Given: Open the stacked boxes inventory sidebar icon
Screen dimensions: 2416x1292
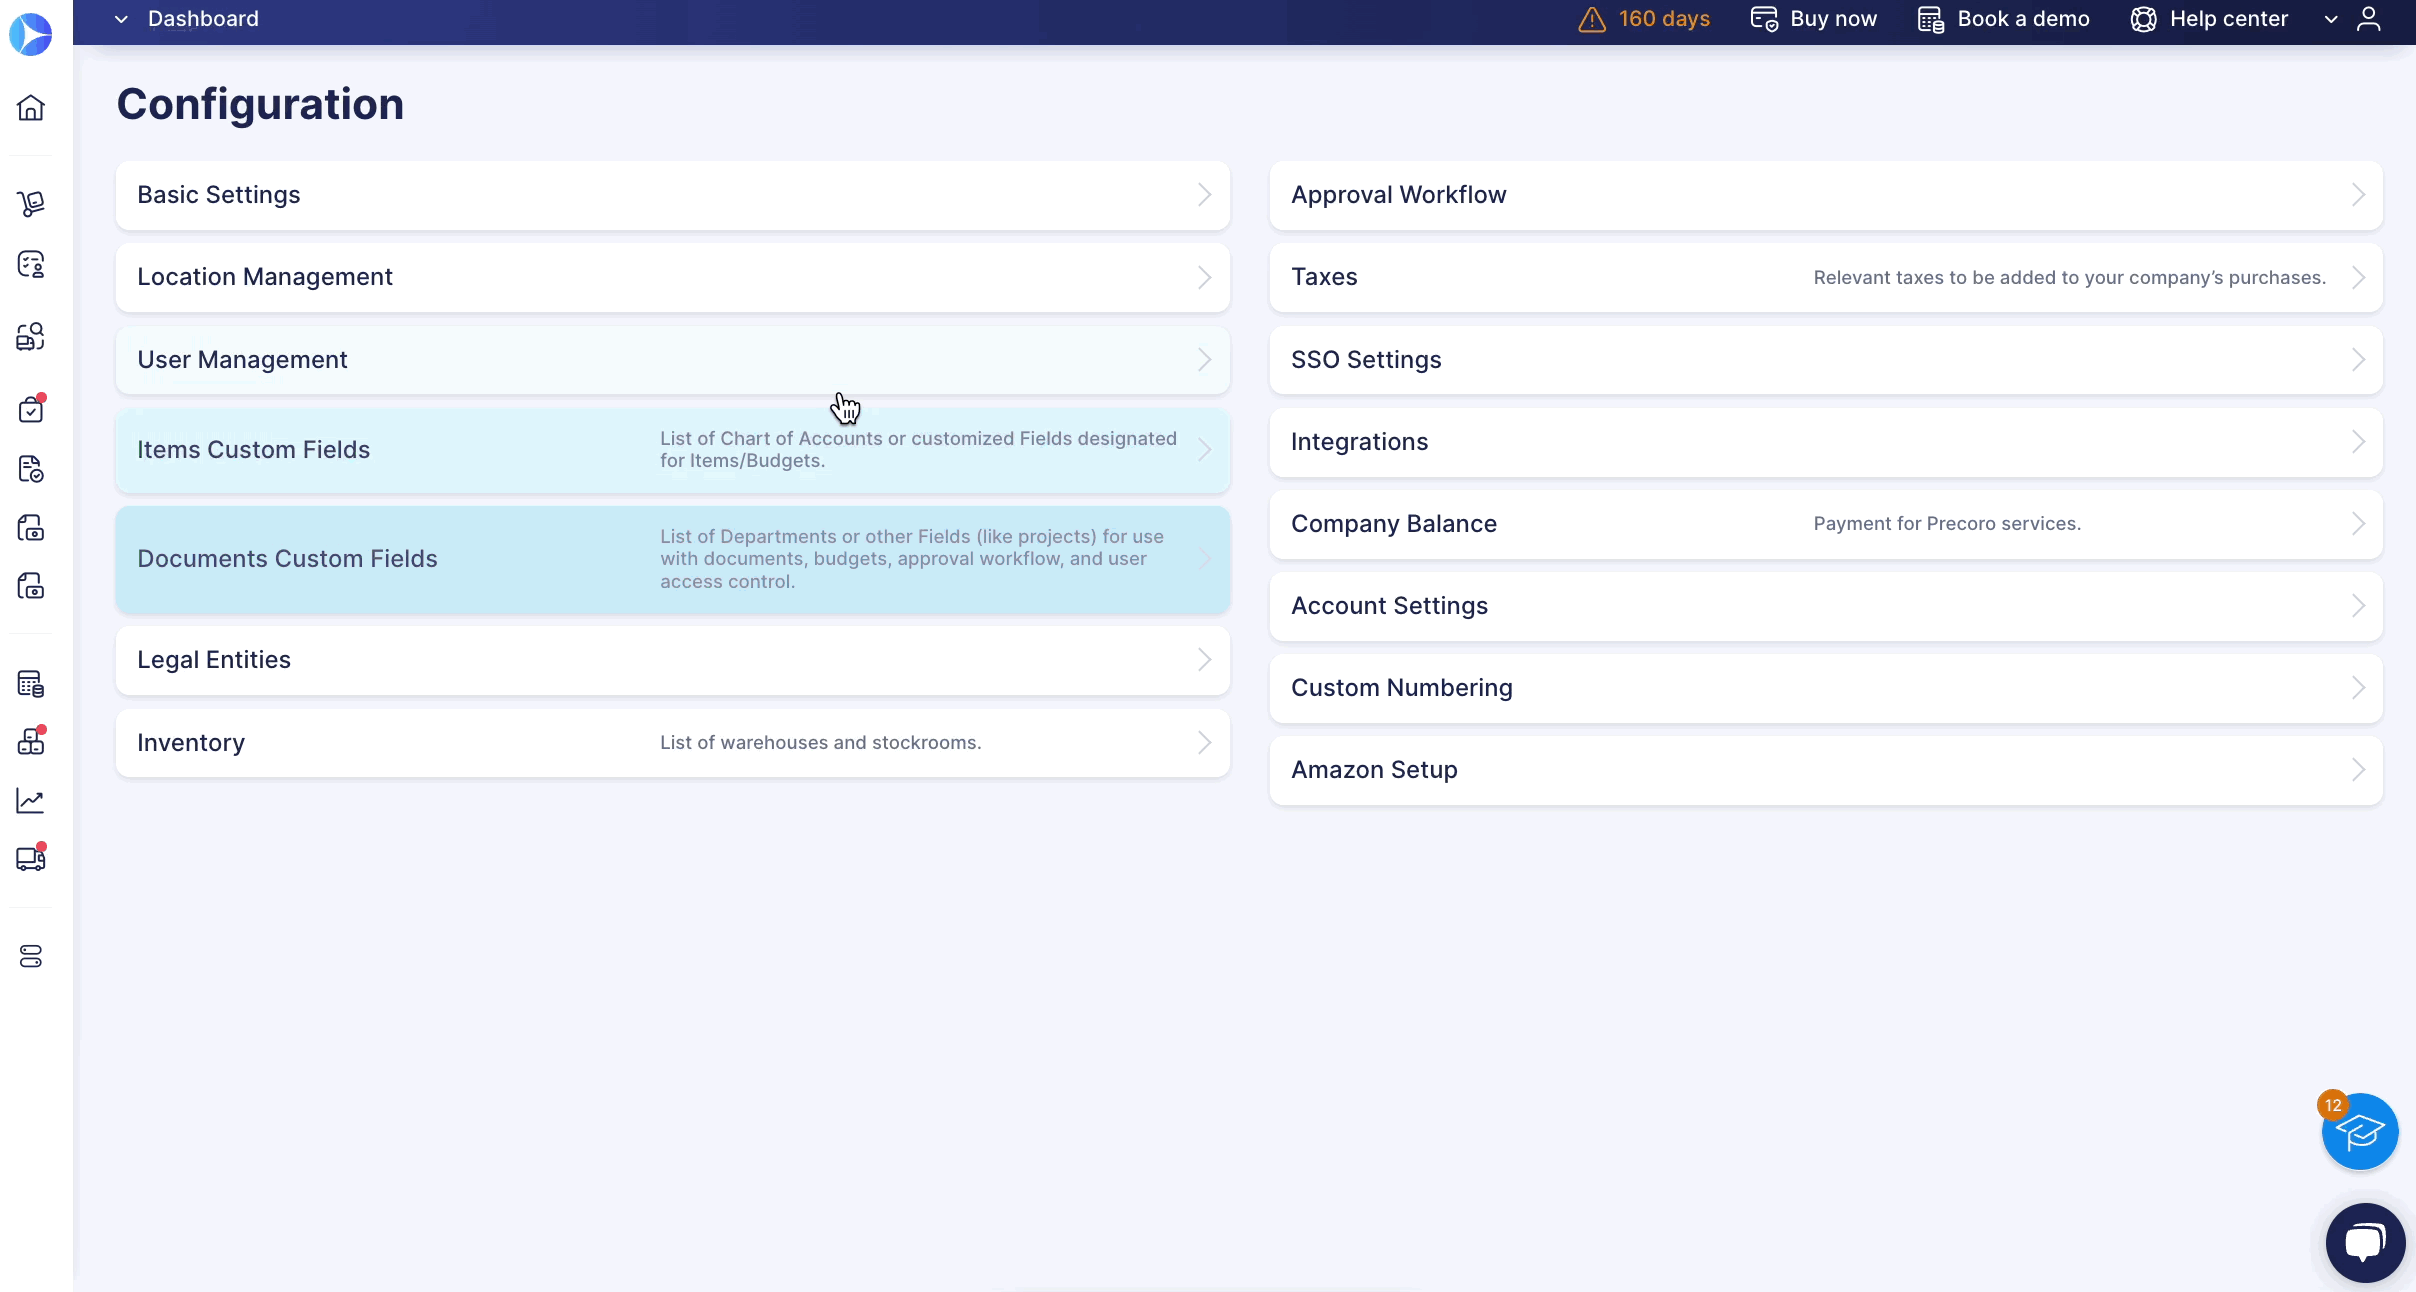Looking at the screenshot, I should click(31, 741).
